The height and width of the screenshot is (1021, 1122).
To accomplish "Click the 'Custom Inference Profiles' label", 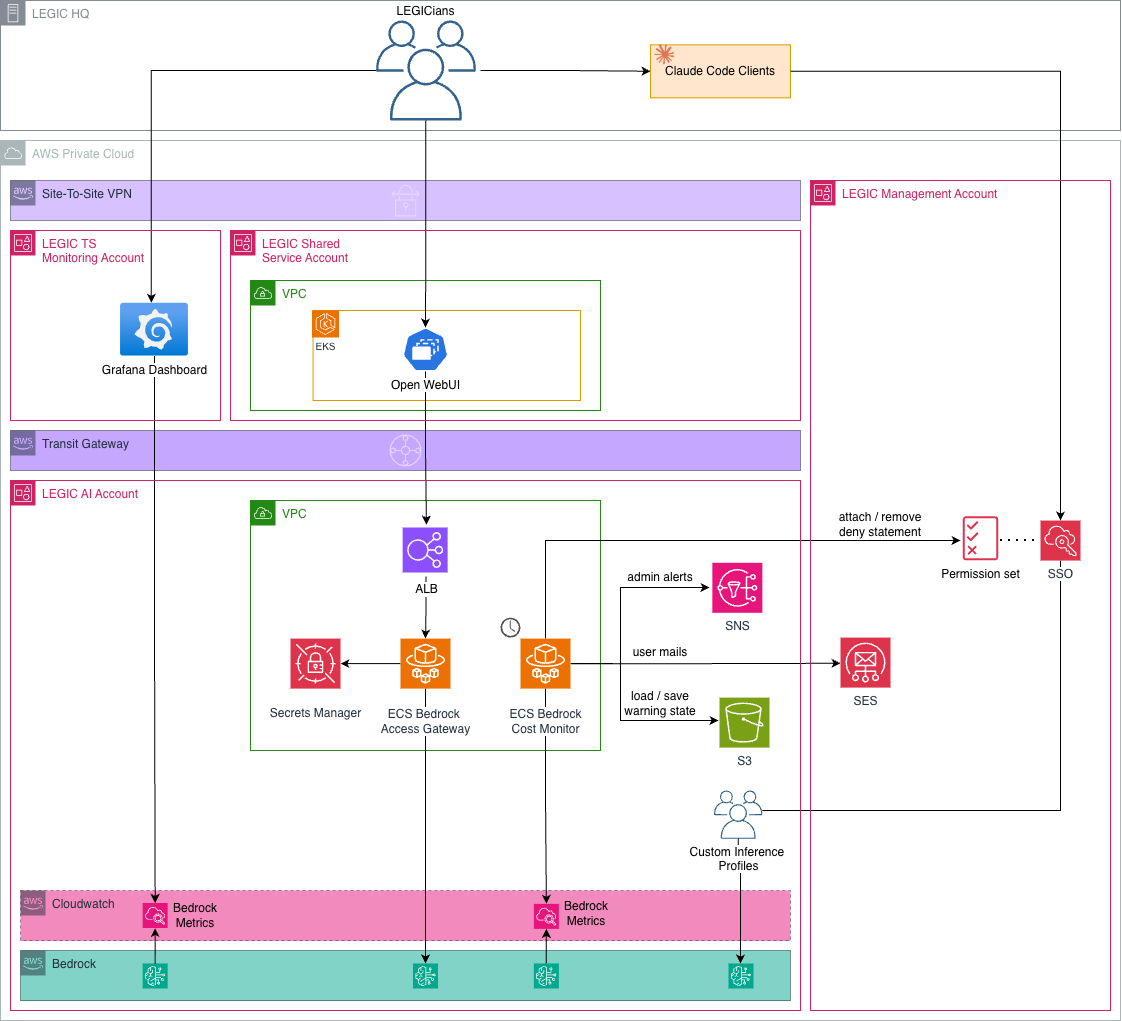I will (737, 859).
